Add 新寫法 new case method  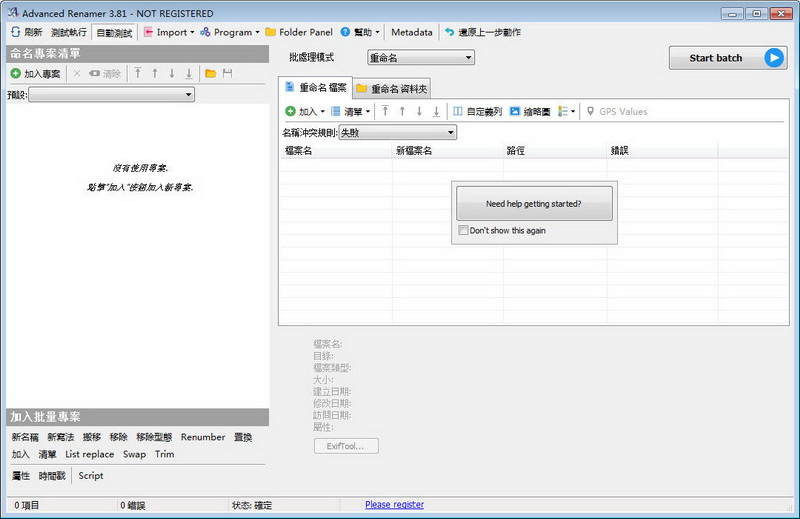[x=61, y=437]
